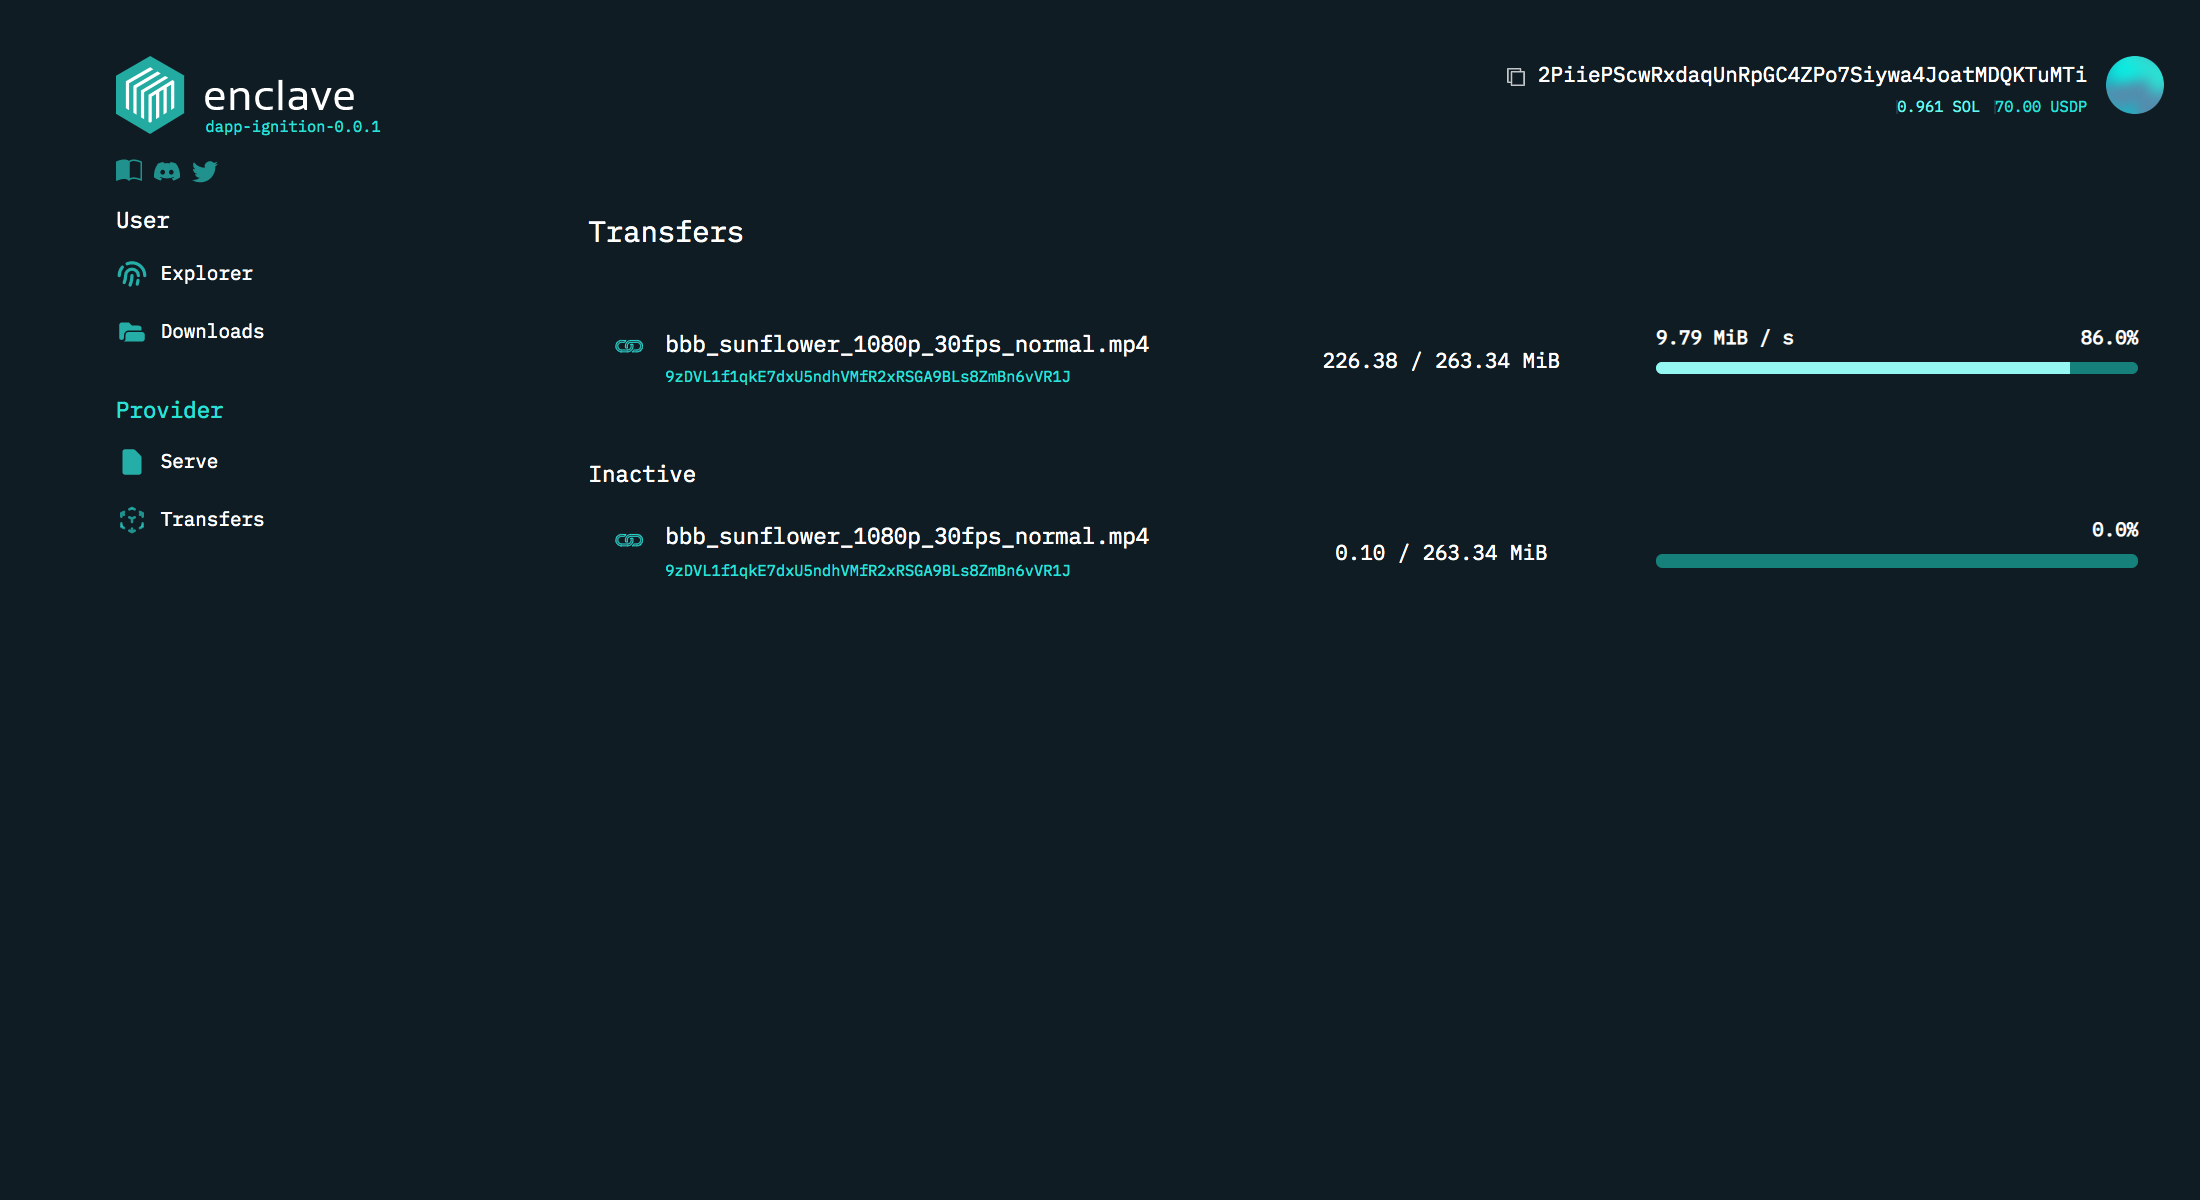The width and height of the screenshot is (2200, 1200).
Task: Click the Downloads folder icon
Action: click(x=132, y=332)
